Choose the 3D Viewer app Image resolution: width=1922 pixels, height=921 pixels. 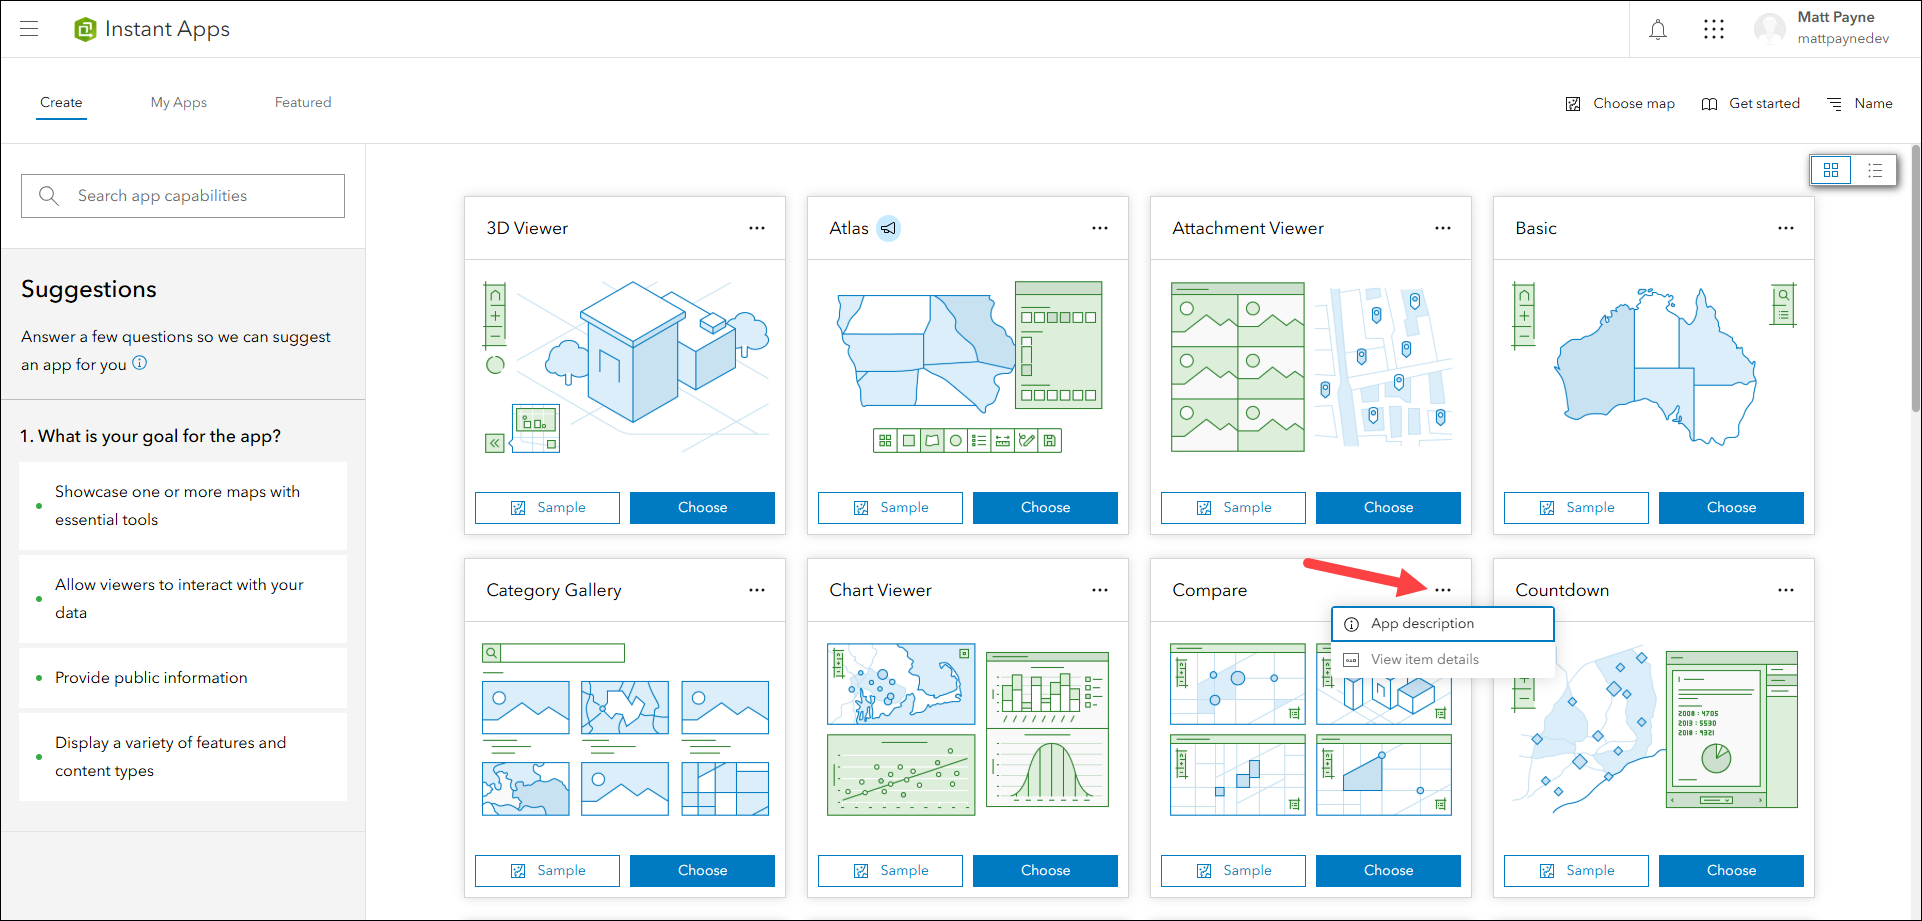coord(702,508)
